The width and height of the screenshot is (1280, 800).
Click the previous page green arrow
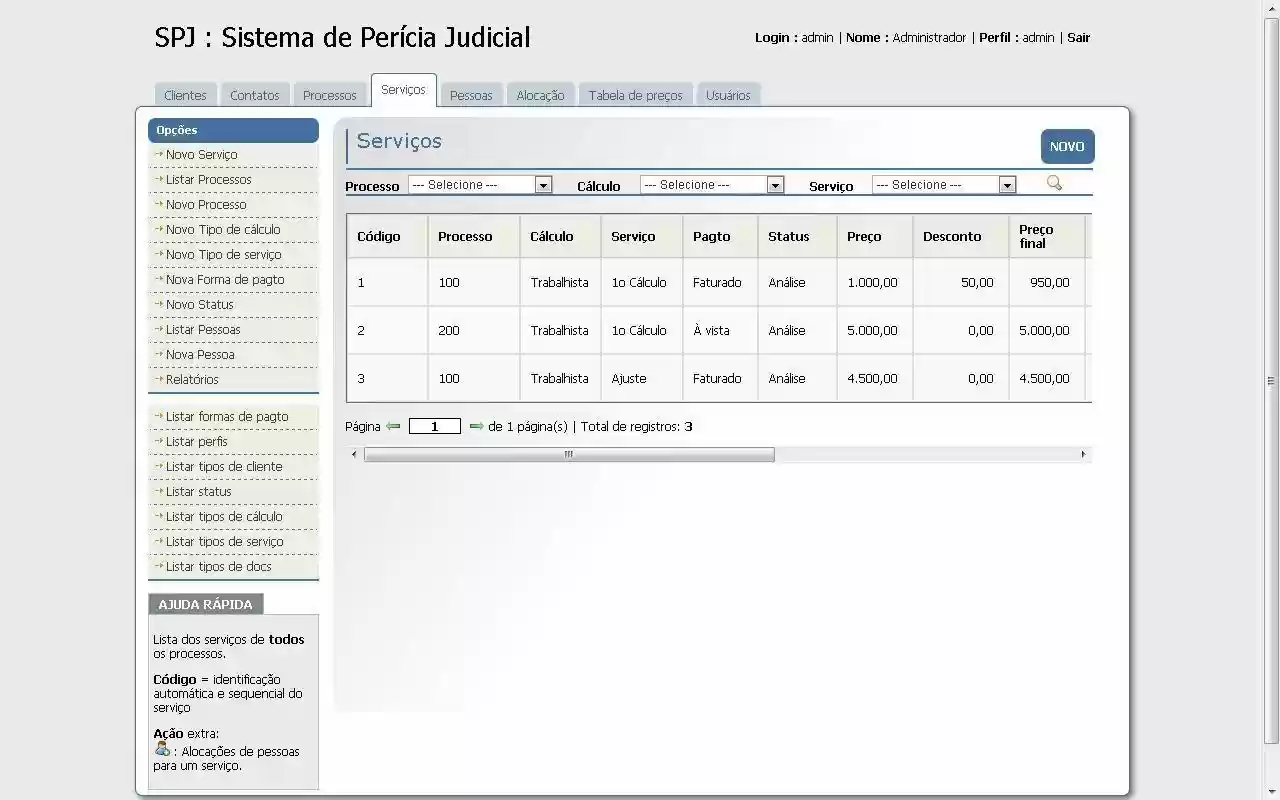[395, 426]
